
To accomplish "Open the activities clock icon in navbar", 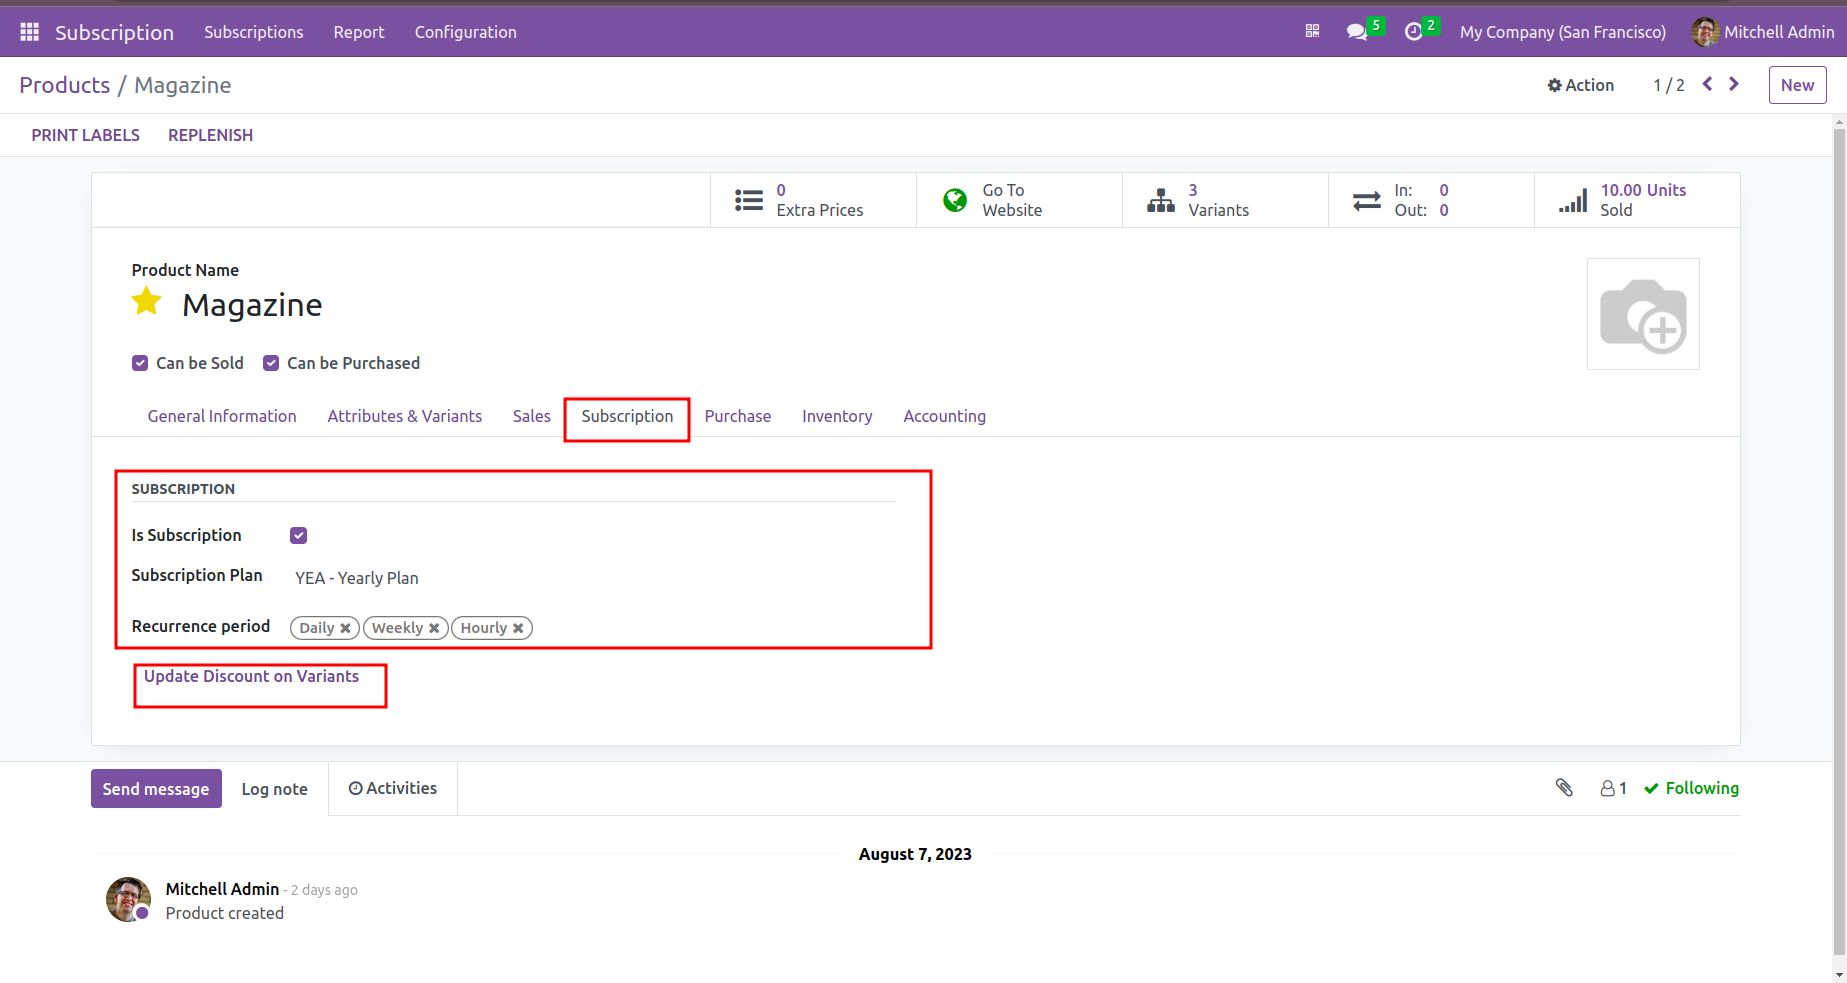I will click(x=1413, y=32).
